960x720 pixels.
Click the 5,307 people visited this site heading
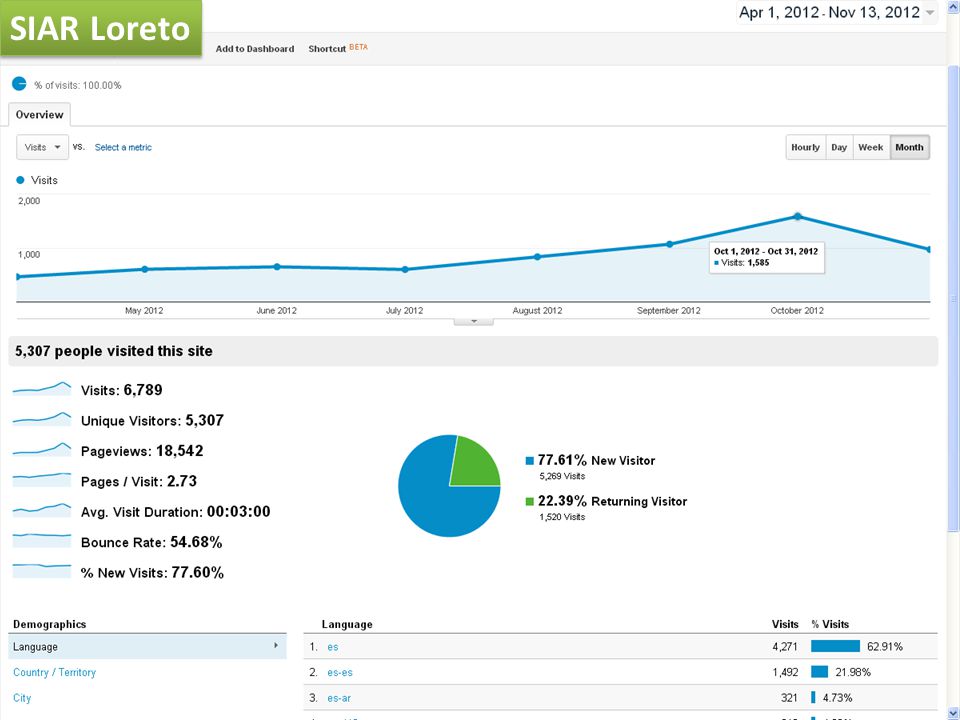114,351
